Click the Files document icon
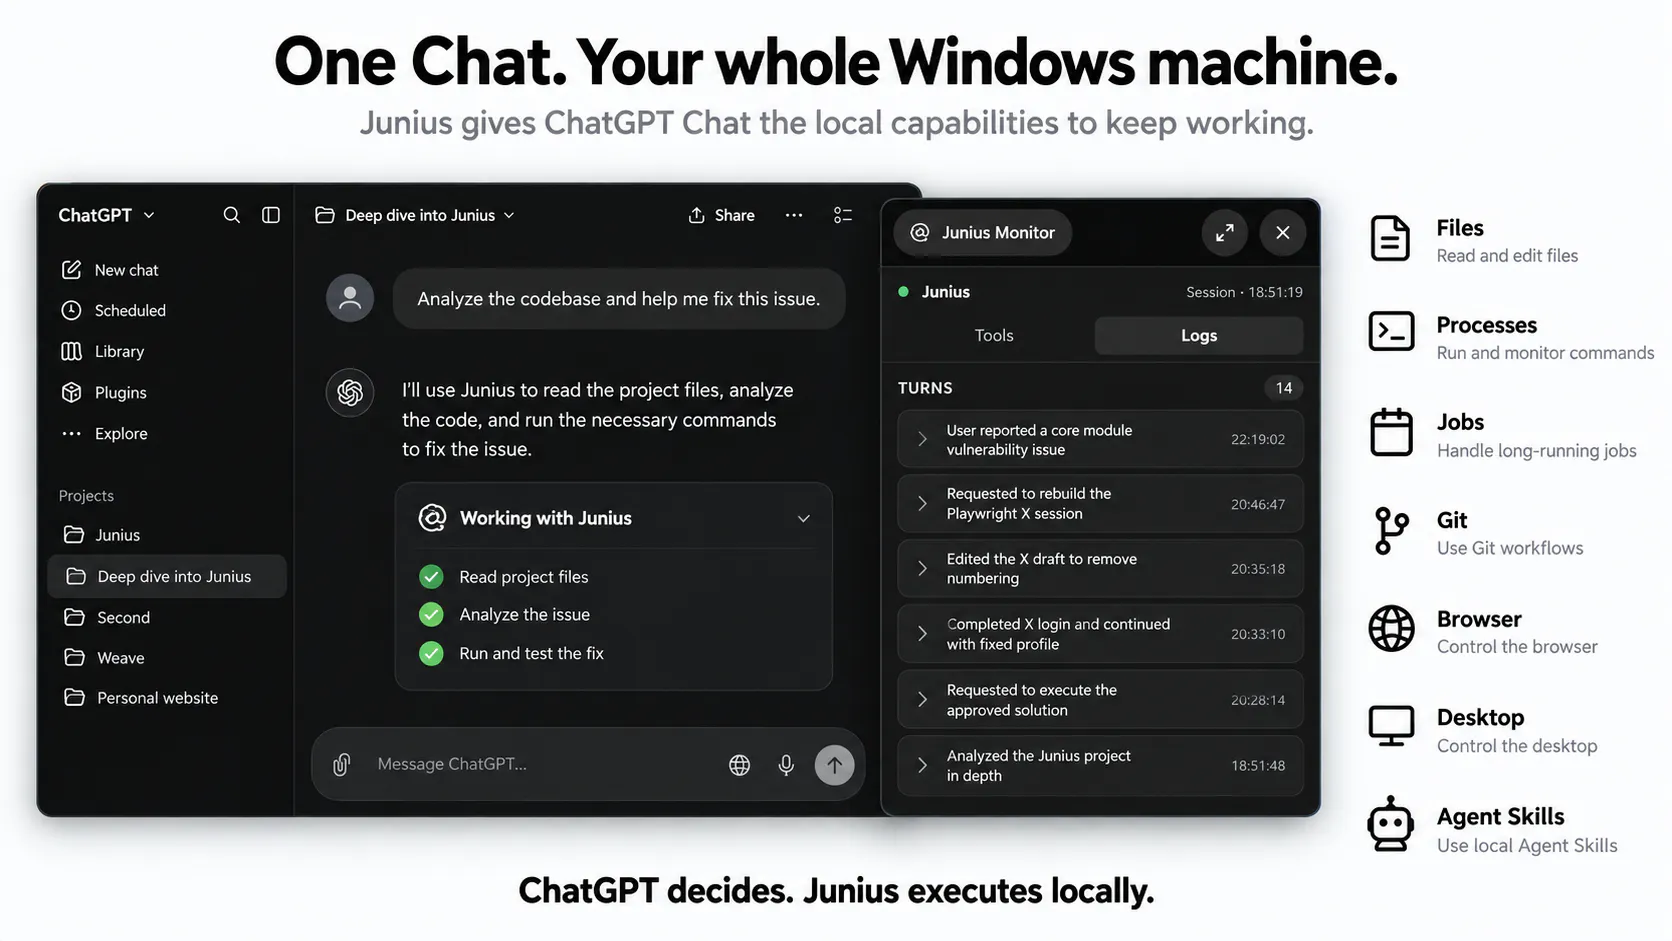 pyautogui.click(x=1390, y=239)
